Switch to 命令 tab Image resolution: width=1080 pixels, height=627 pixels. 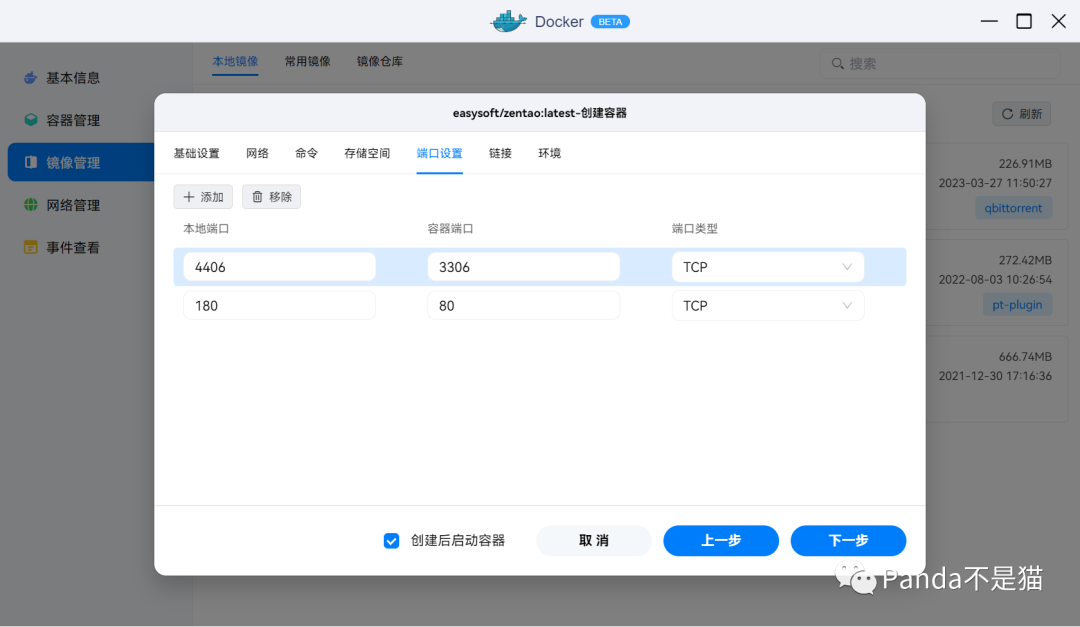point(307,153)
